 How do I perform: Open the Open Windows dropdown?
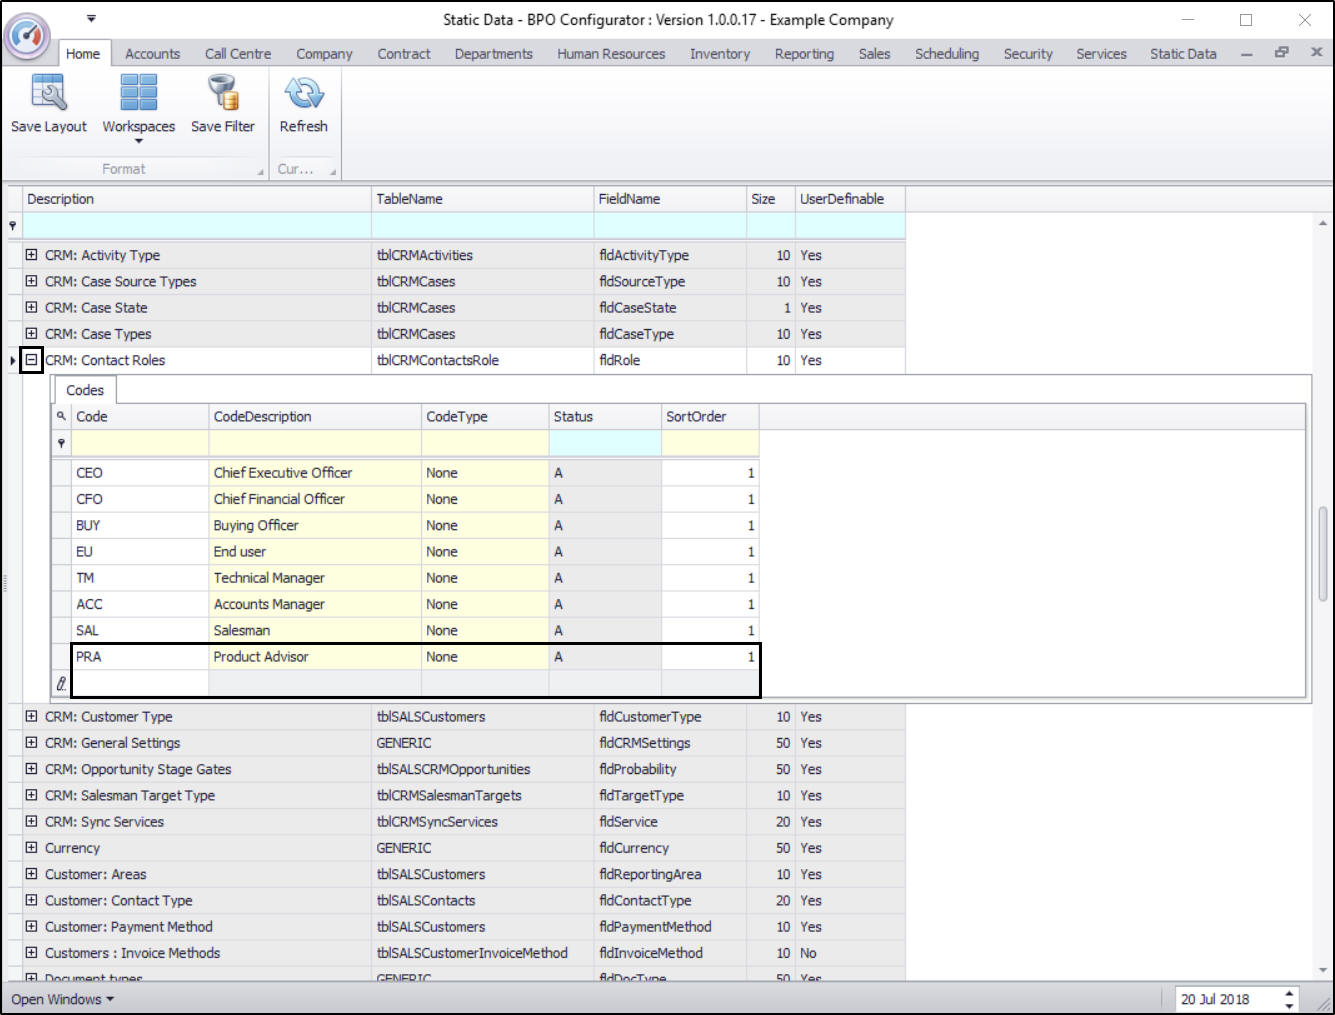pos(62,999)
